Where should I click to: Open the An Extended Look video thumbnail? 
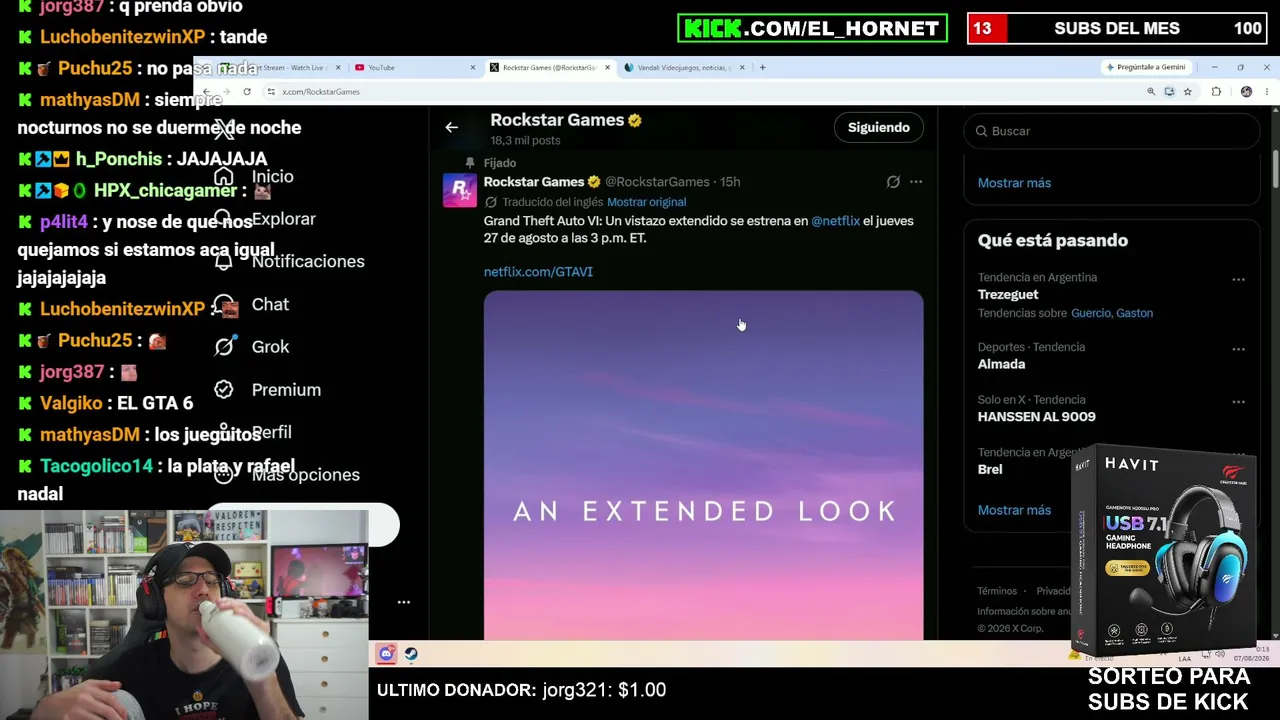(x=703, y=465)
